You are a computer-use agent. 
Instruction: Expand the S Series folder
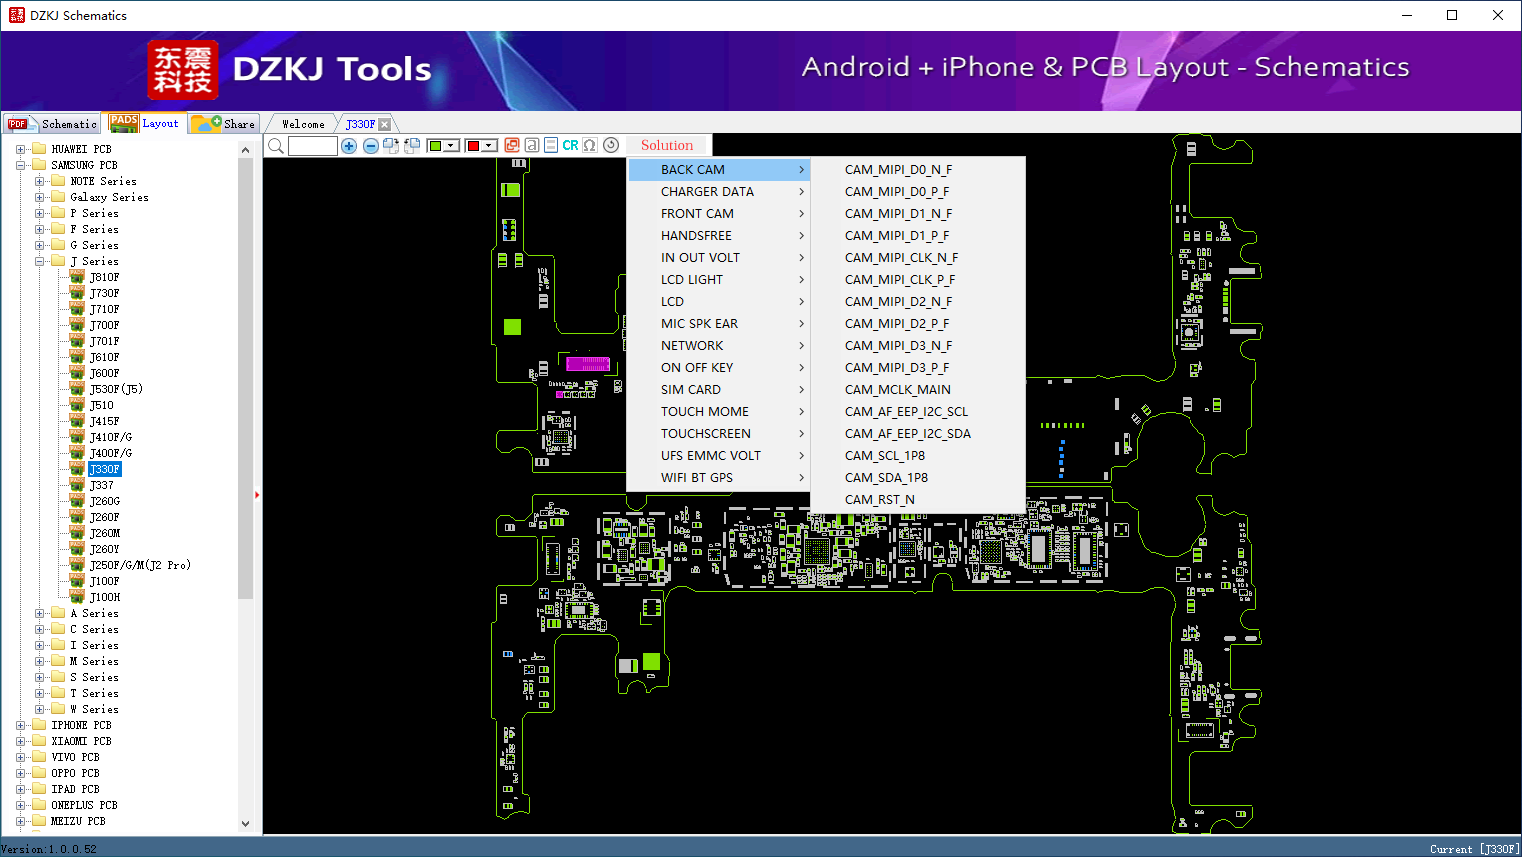40,677
